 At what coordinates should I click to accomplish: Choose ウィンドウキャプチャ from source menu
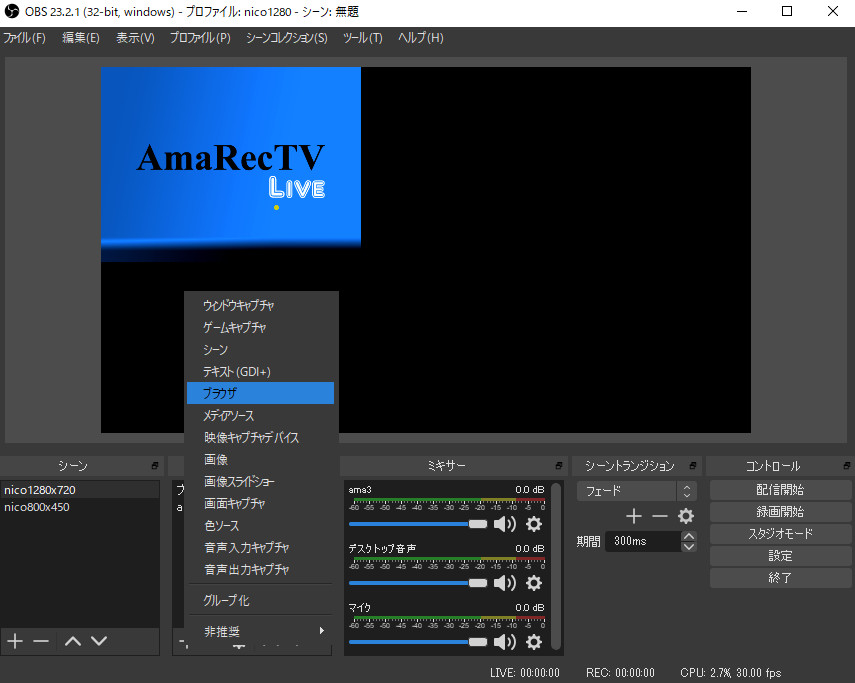(x=261, y=305)
